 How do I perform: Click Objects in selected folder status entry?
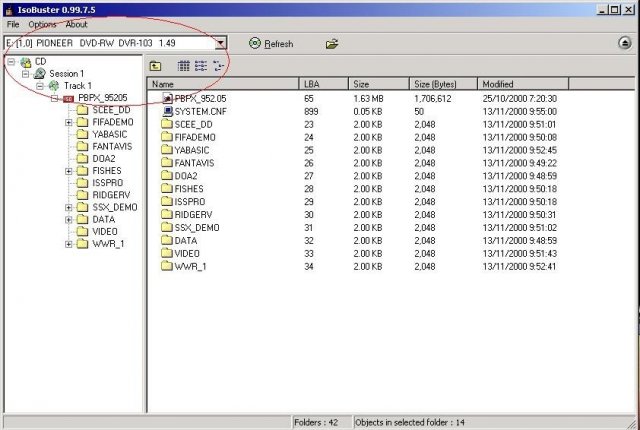410,423
